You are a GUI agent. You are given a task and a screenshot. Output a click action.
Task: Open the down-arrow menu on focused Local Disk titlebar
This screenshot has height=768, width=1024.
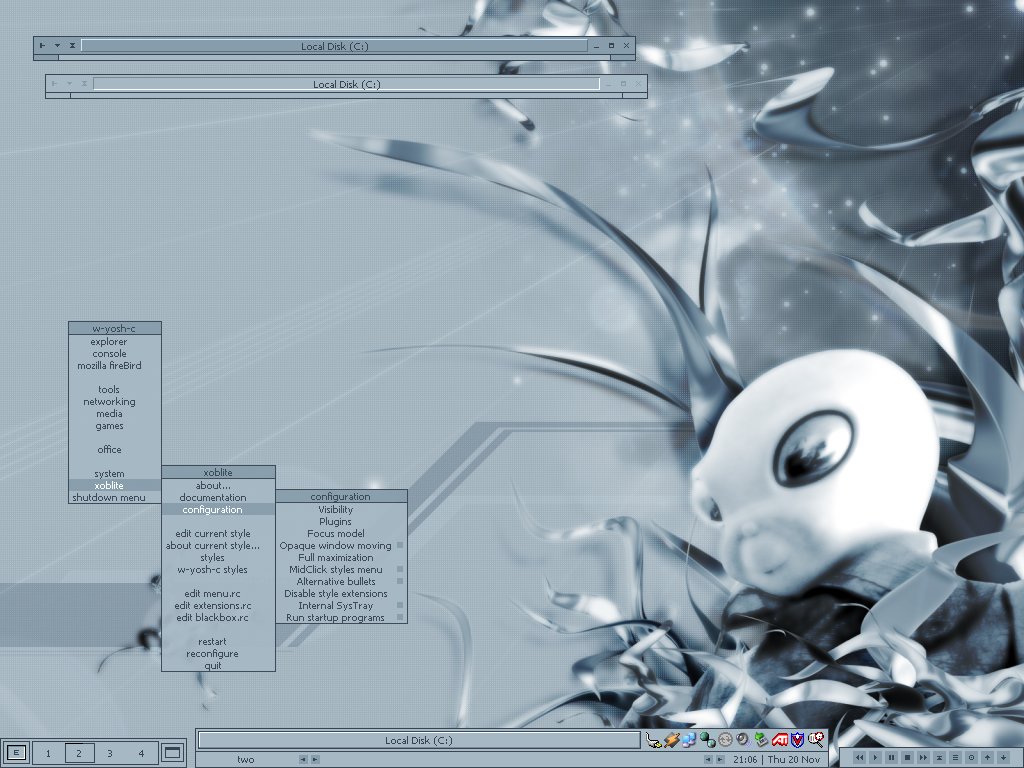tap(57, 46)
